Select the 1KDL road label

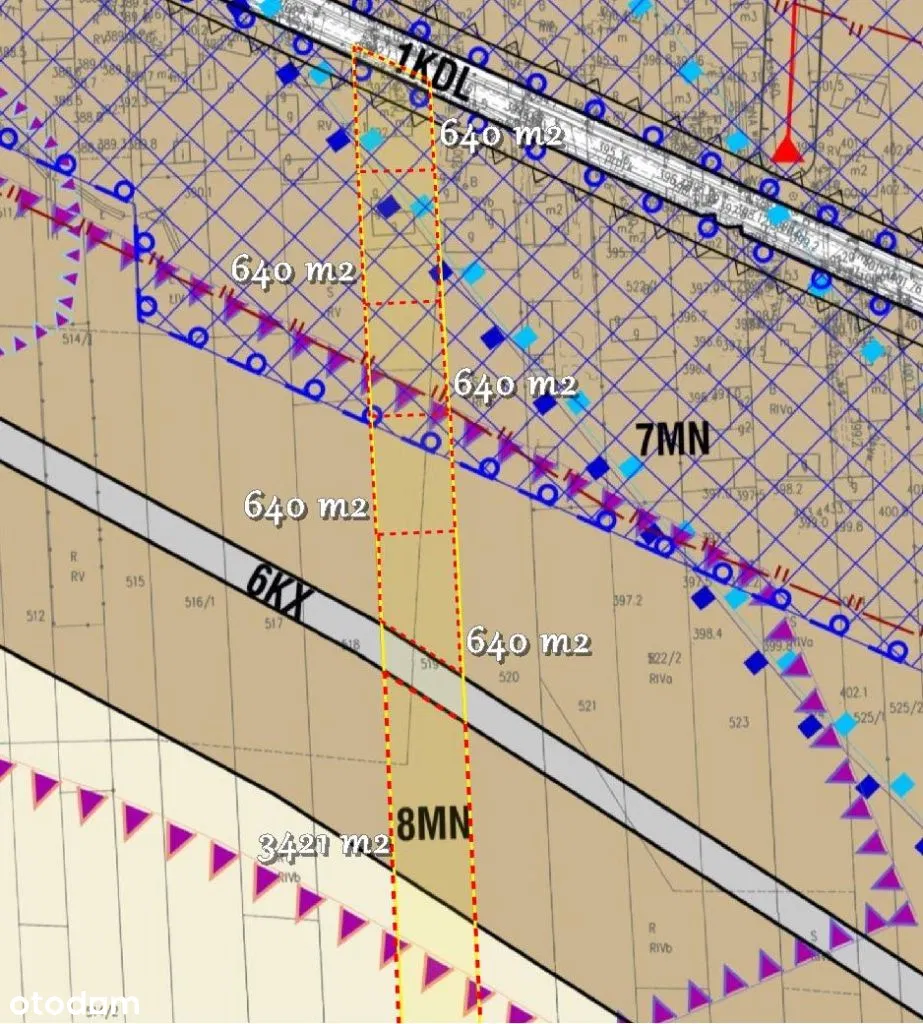point(433,71)
